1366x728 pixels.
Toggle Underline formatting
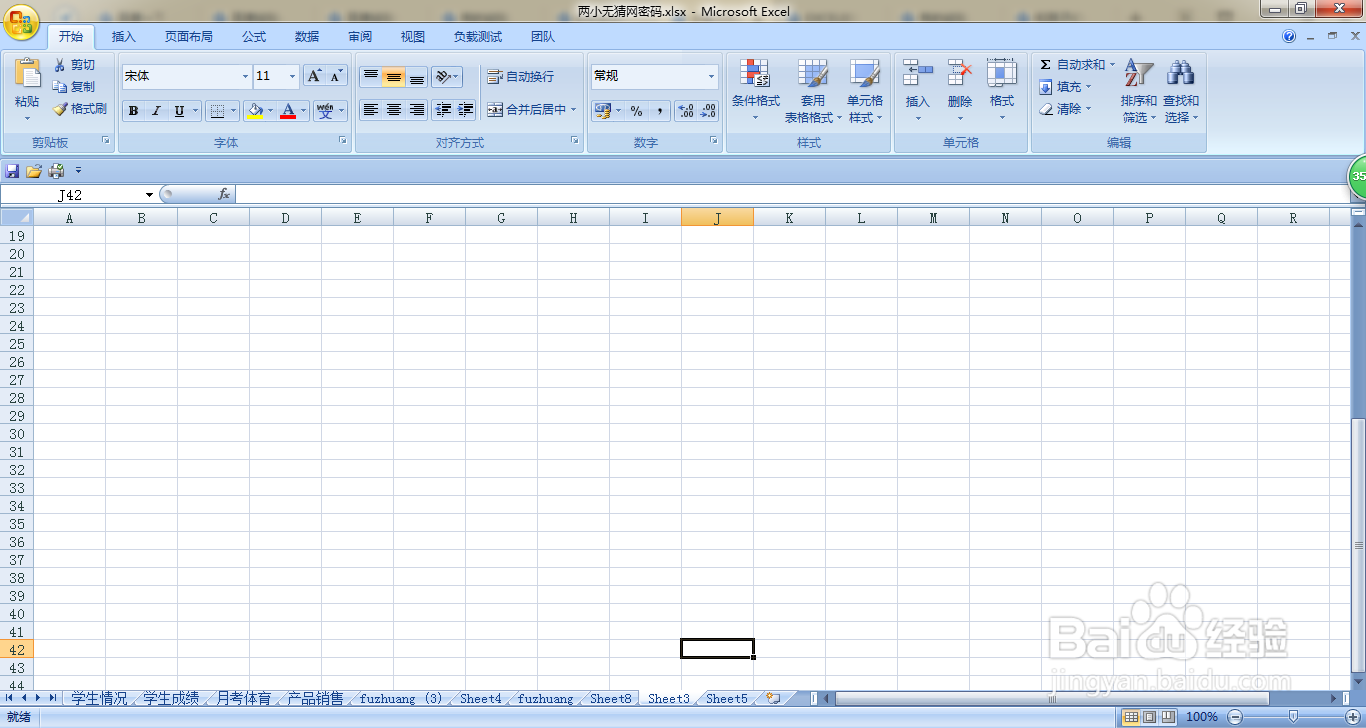pyautogui.click(x=179, y=111)
